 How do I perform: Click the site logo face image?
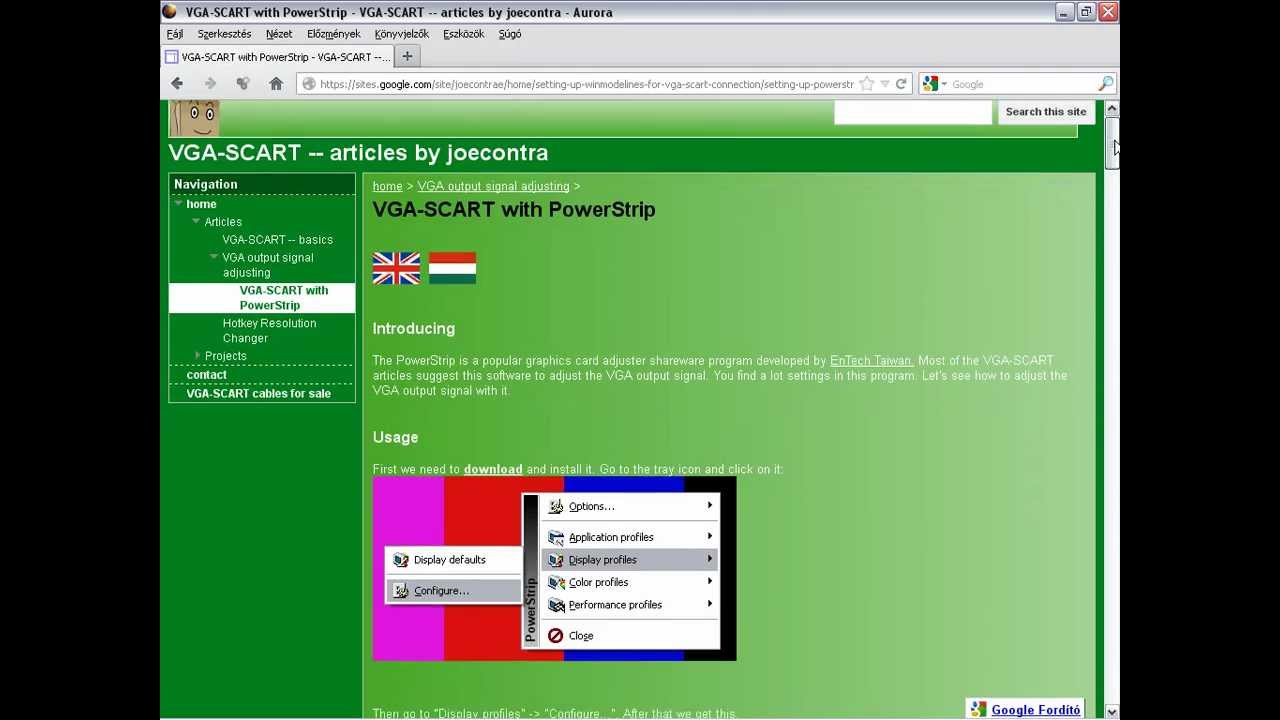tap(194, 118)
